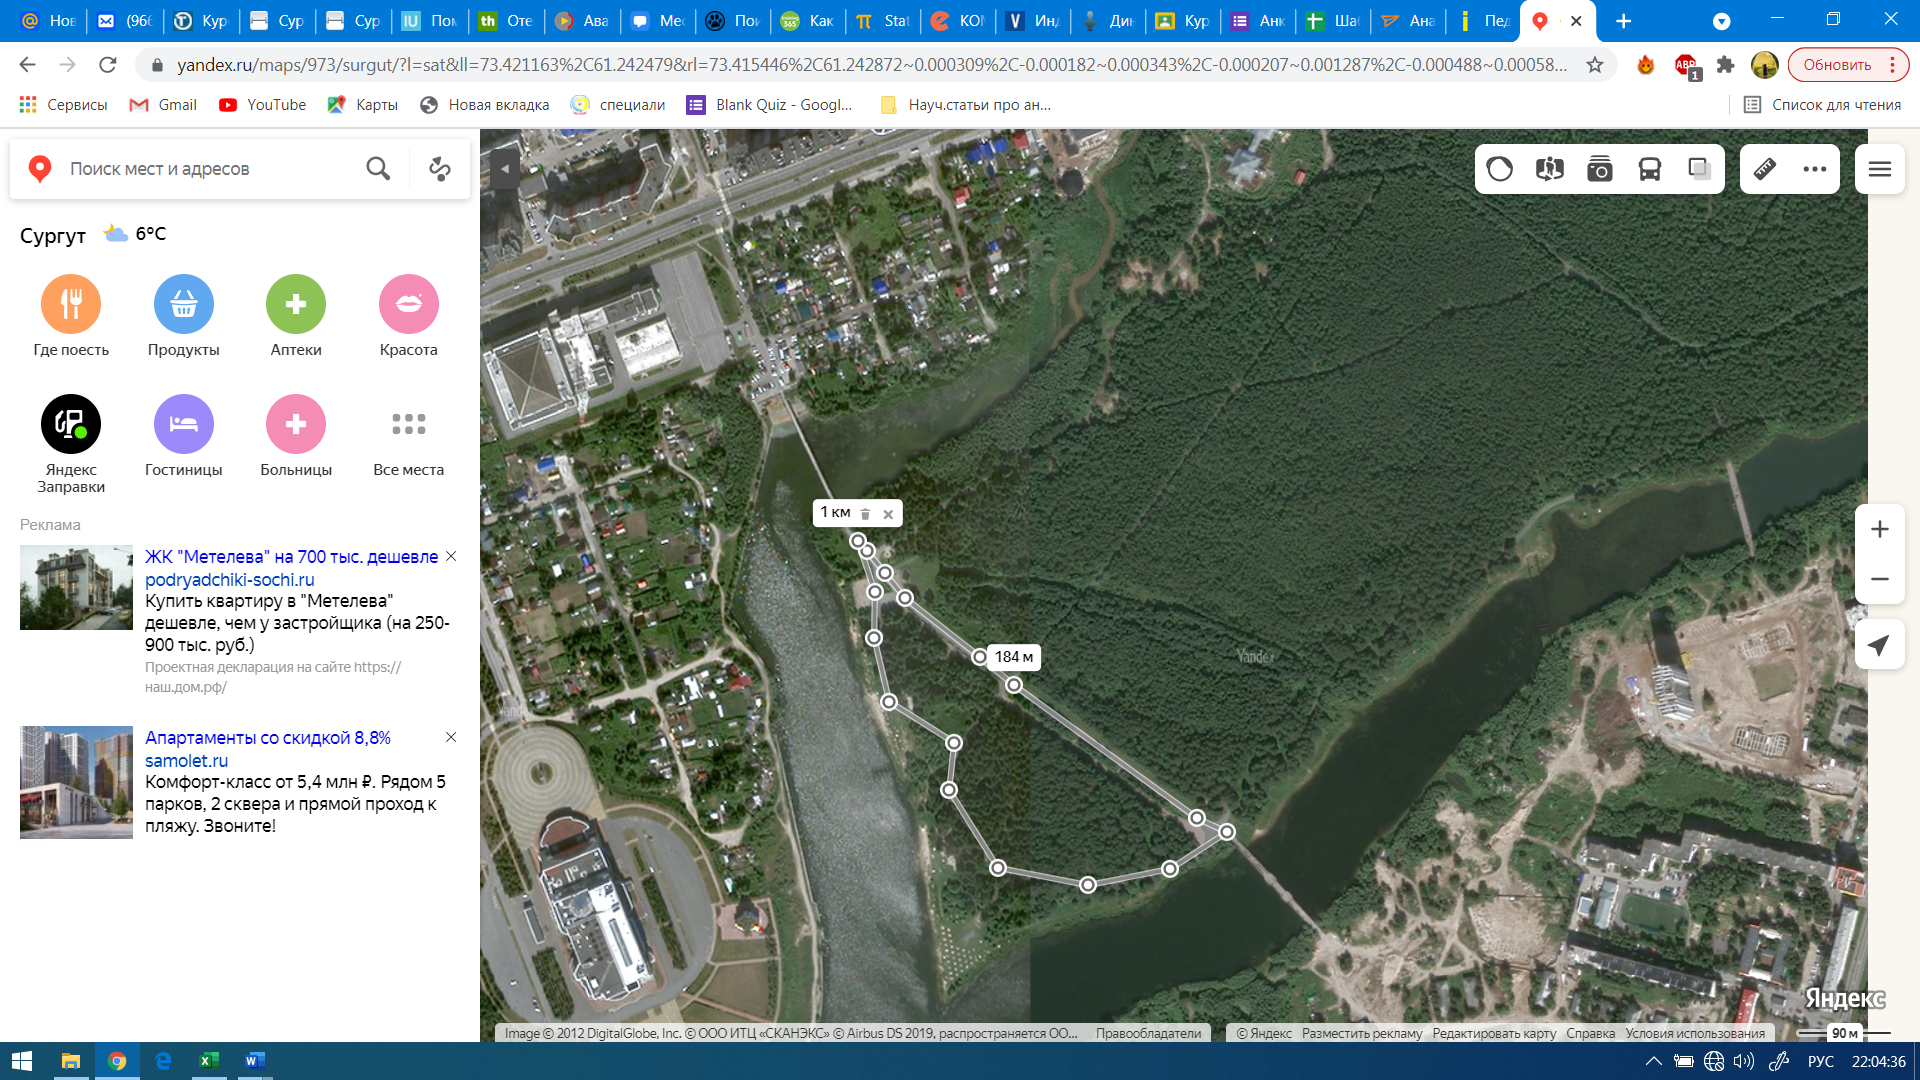1920x1080 pixels.
Task: Open the Гостиницы category
Action: [x=183, y=424]
